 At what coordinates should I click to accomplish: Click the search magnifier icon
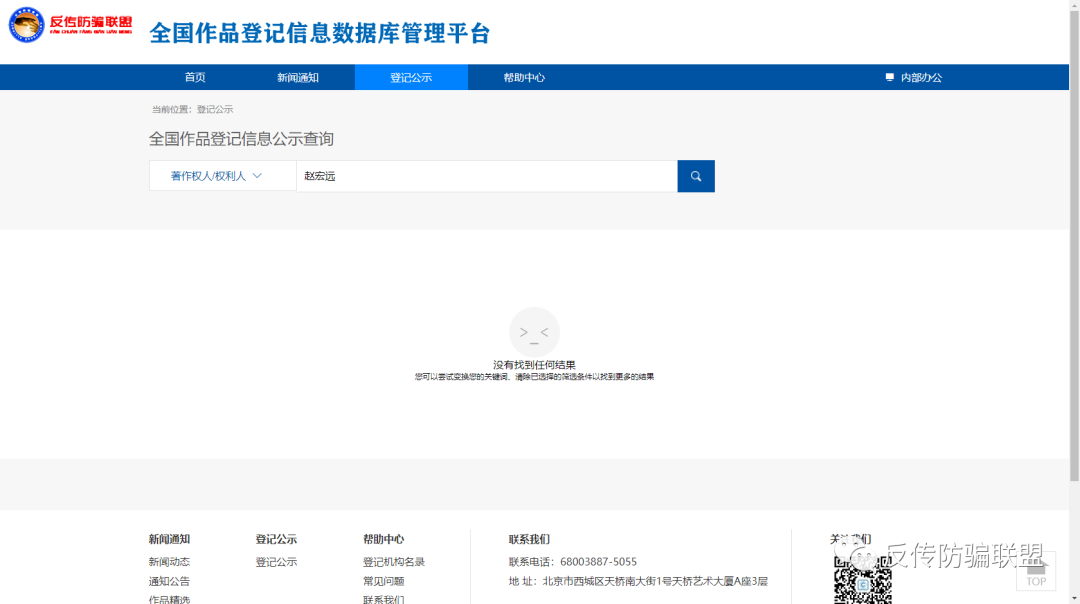[696, 176]
